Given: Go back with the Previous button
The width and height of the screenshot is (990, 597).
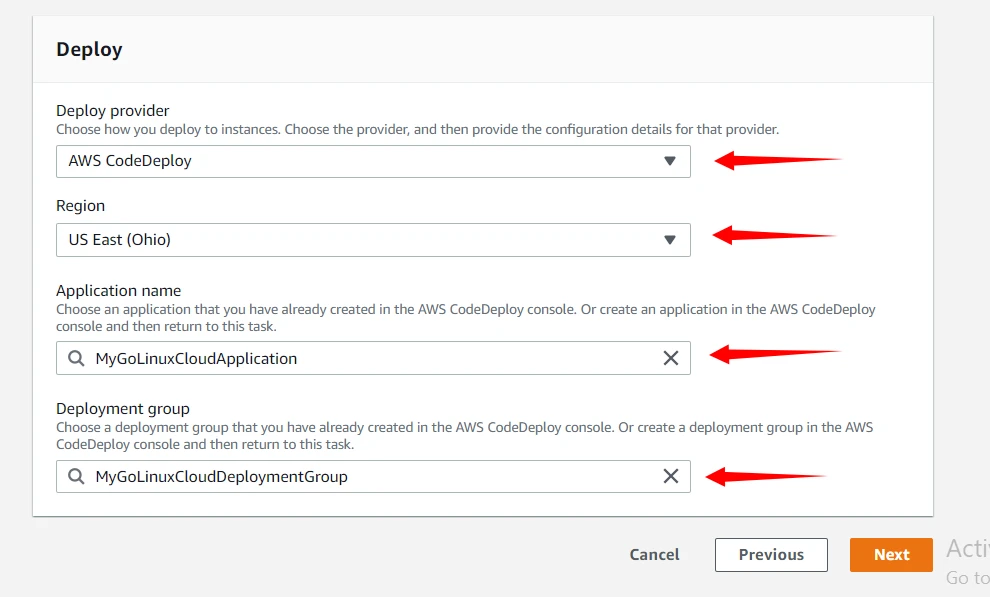Looking at the screenshot, I should tap(771, 555).
